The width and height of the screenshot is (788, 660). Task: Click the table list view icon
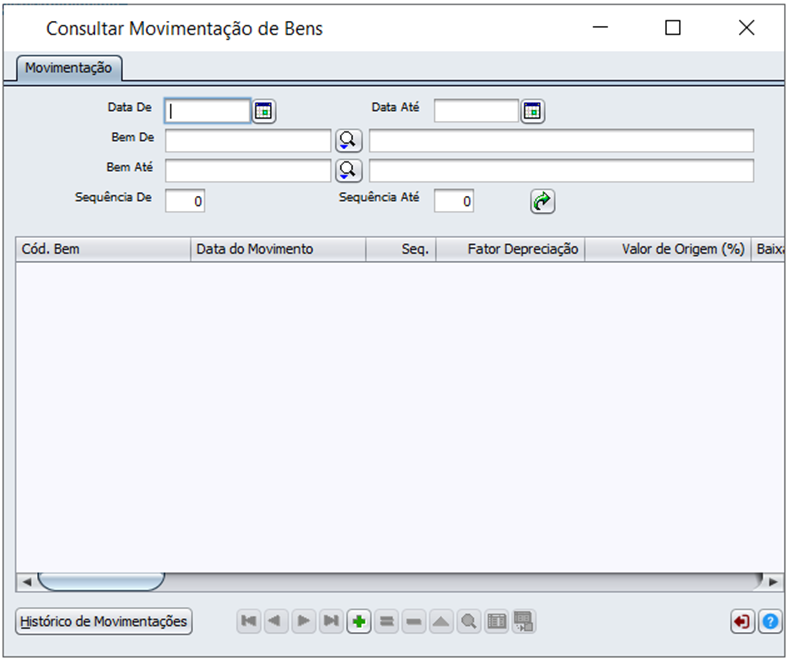click(x=497, y=621)
